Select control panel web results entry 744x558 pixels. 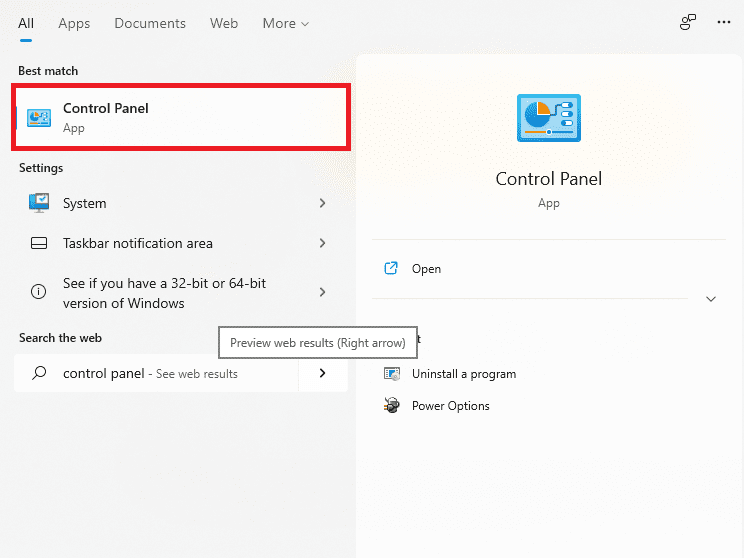tap(156, 373)
